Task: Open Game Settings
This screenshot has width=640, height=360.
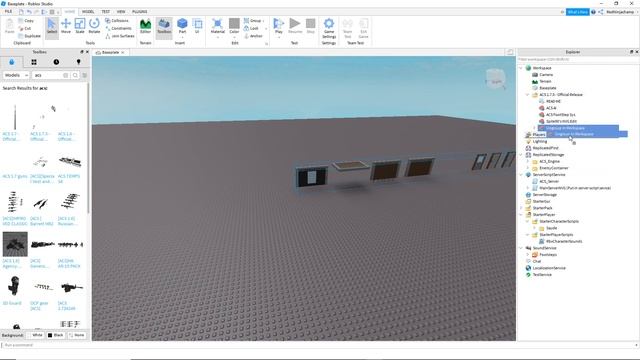Action: [329, 28]
